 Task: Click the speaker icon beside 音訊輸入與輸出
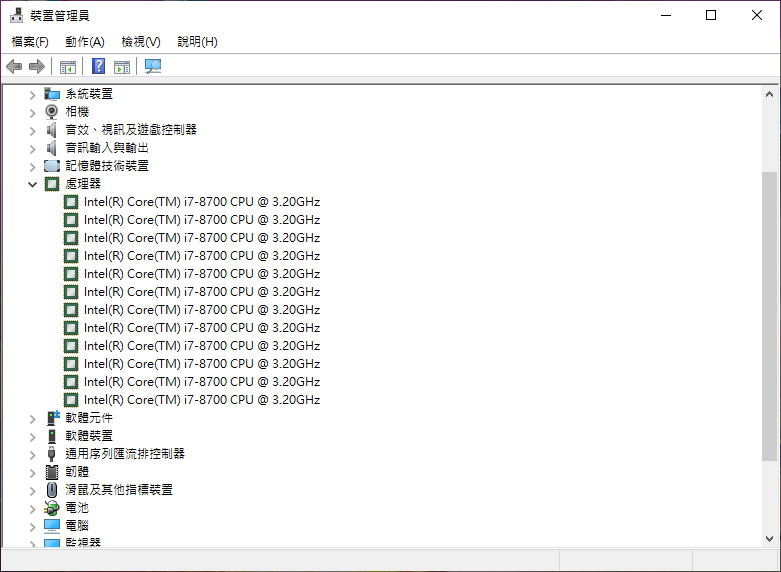[x=51, y=148]
